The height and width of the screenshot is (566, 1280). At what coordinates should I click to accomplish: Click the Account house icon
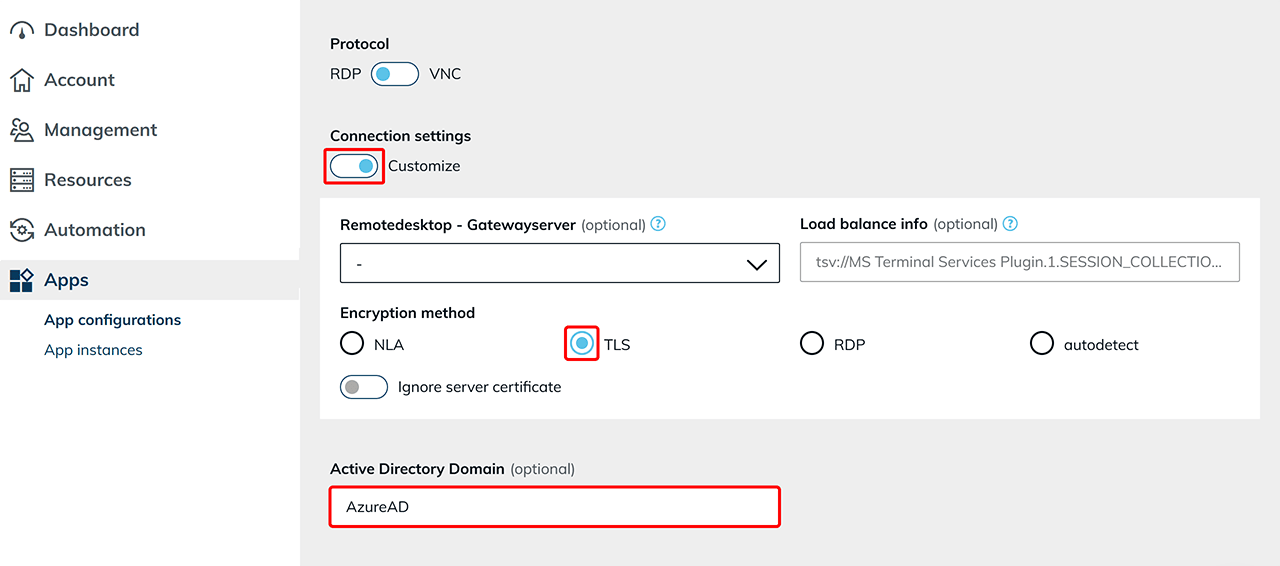click(22, 80)
